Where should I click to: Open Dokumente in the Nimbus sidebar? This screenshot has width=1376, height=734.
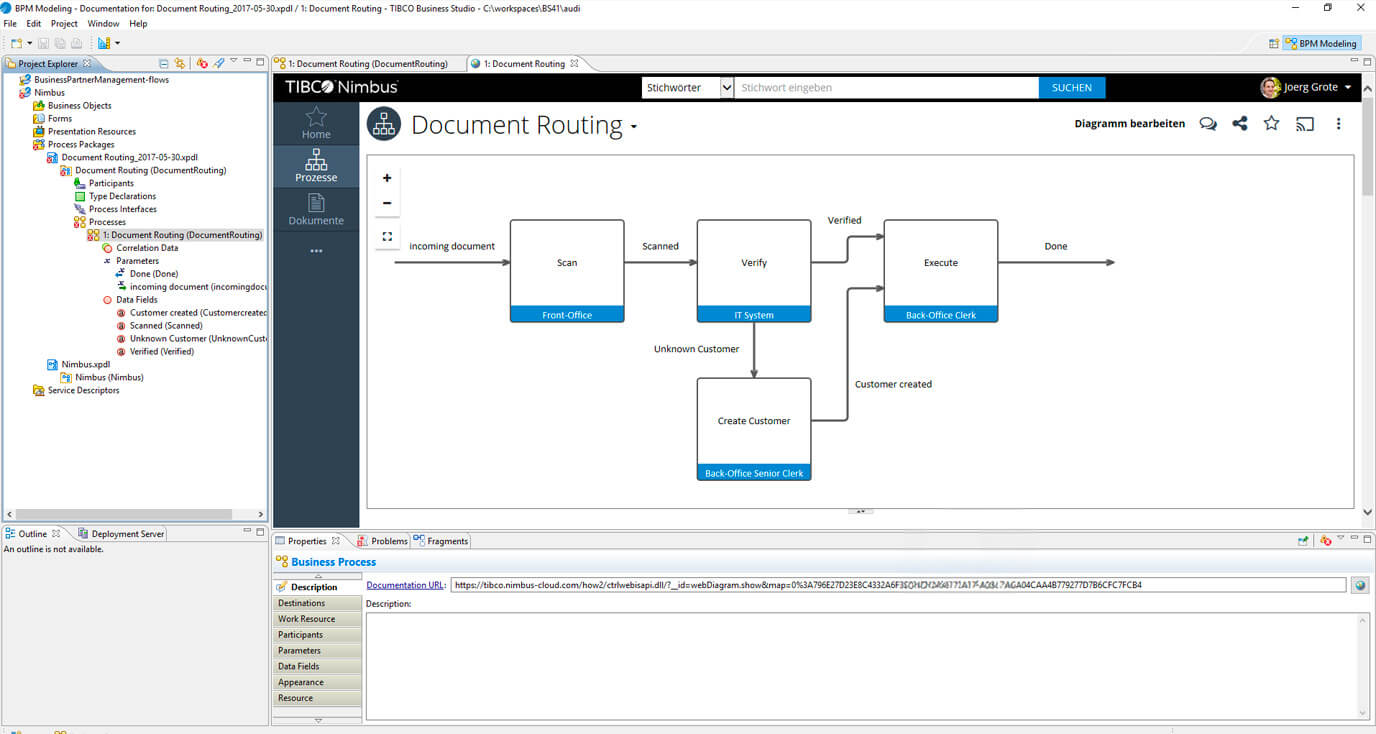[x=316, y=209]
